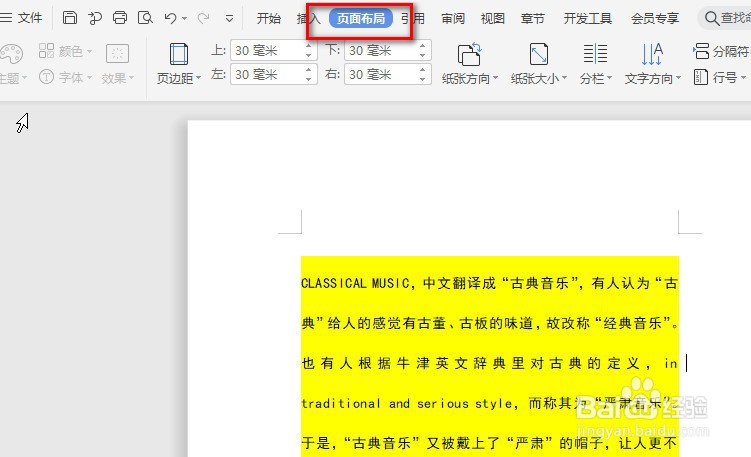The height and width of the screenshot is (457, 751).
Task: Click the 行号 line numbers button
Action: point(720,77)
